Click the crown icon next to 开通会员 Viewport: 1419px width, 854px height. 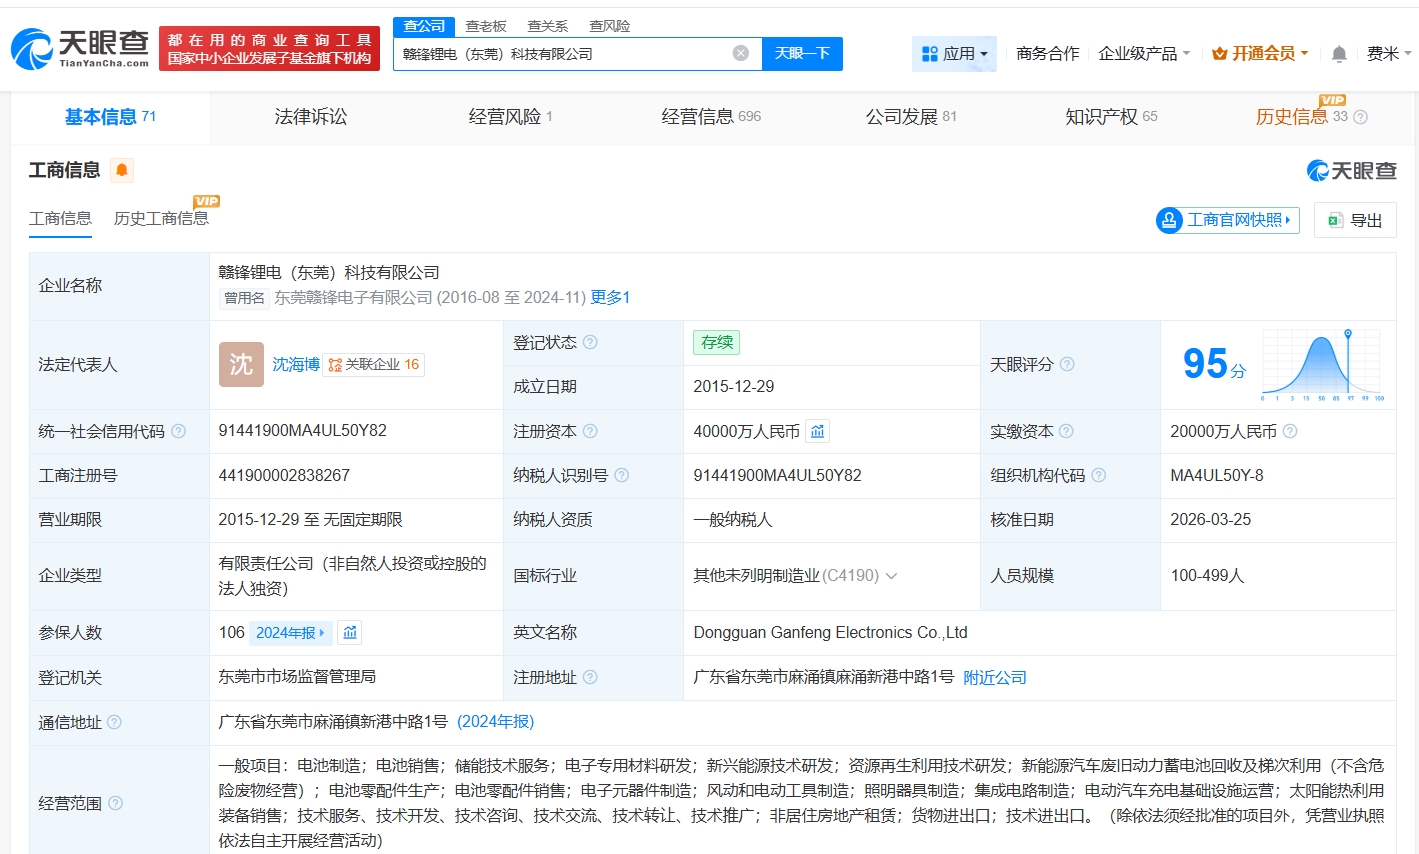pyautogui.click(x=1218, y=53)
